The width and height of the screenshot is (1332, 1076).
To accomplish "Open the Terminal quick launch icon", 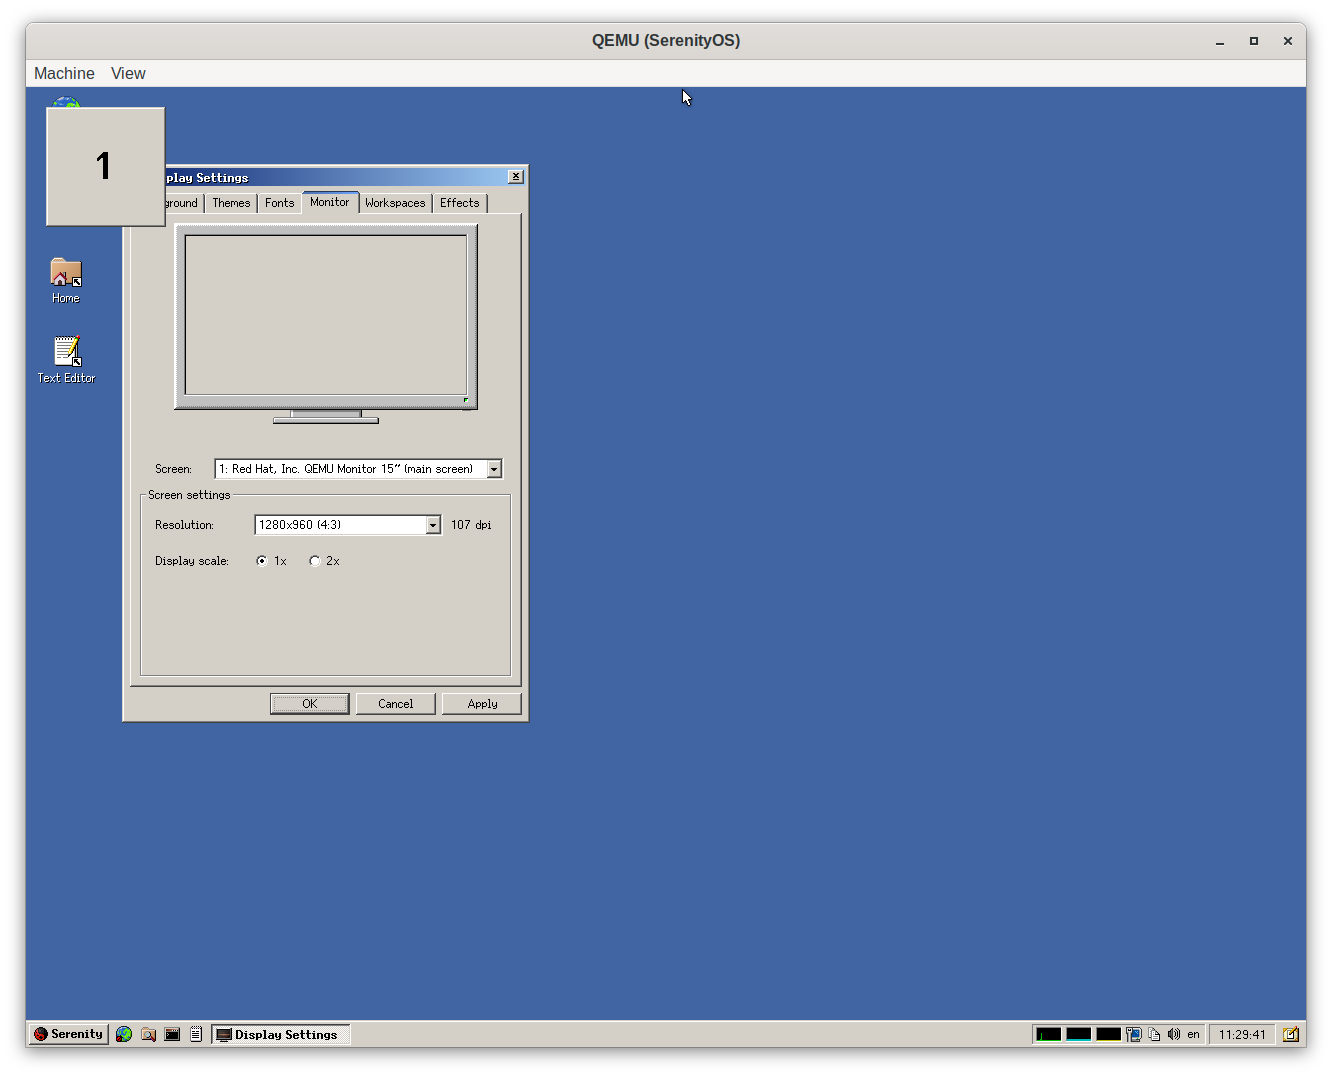I will pos(172,1034).
